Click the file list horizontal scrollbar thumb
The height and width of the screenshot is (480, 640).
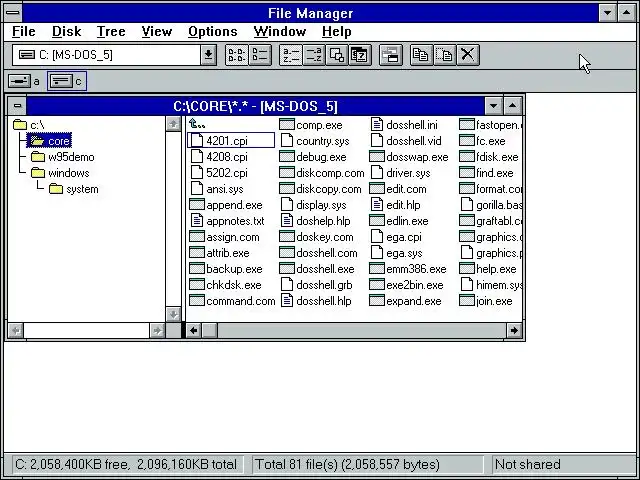pos(210,330)
